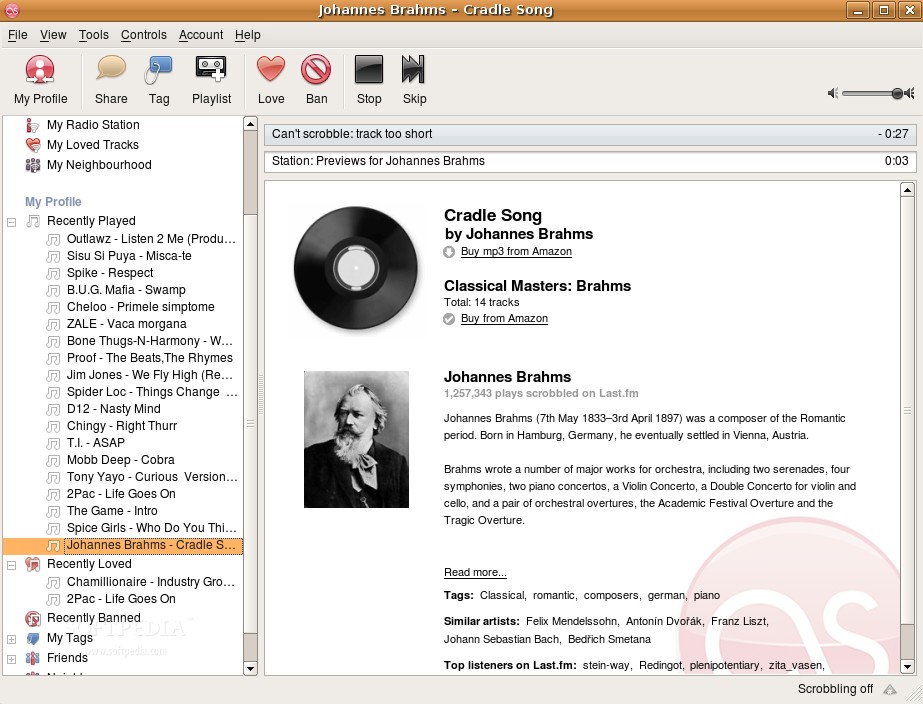923x704 pixels.
Task: Click album Buy from Amazon link
Action: [x=504, y=318]
